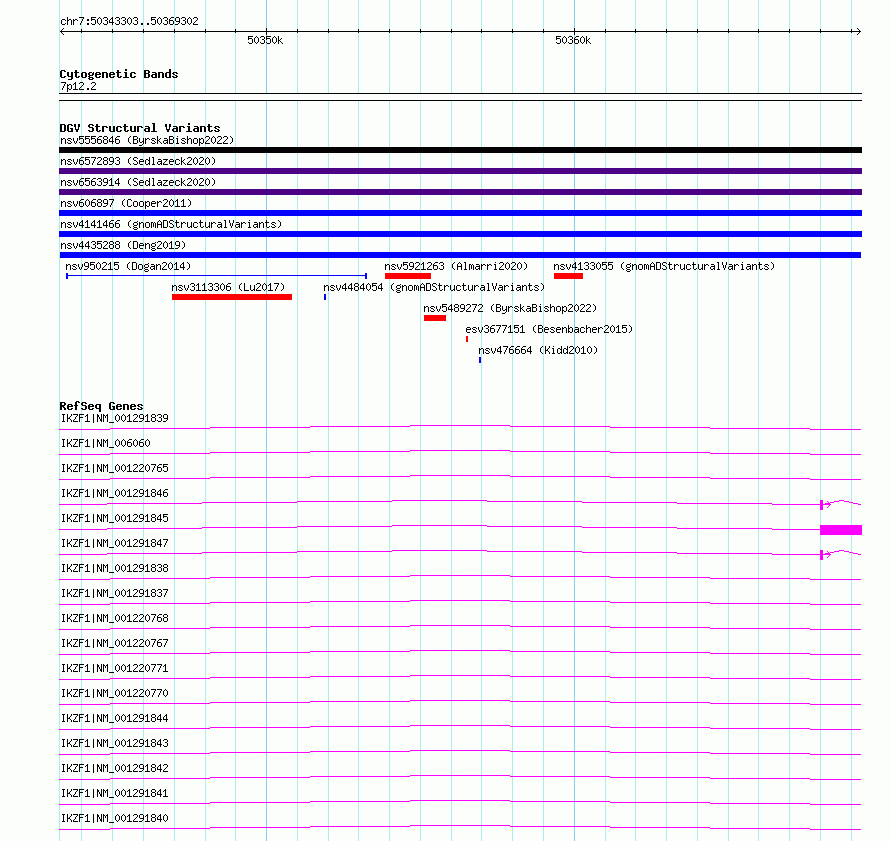
Task: Select the black nsv5556846 variant bar
Action: (x=460, y=150)
